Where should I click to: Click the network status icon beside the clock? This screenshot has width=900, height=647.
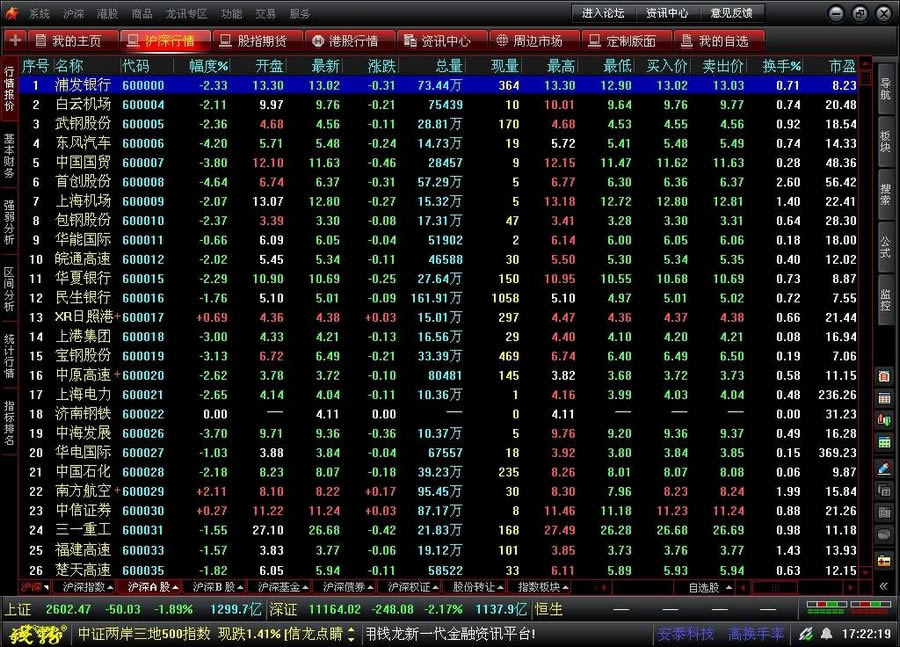pyautogui.click(x=805, y=634)
